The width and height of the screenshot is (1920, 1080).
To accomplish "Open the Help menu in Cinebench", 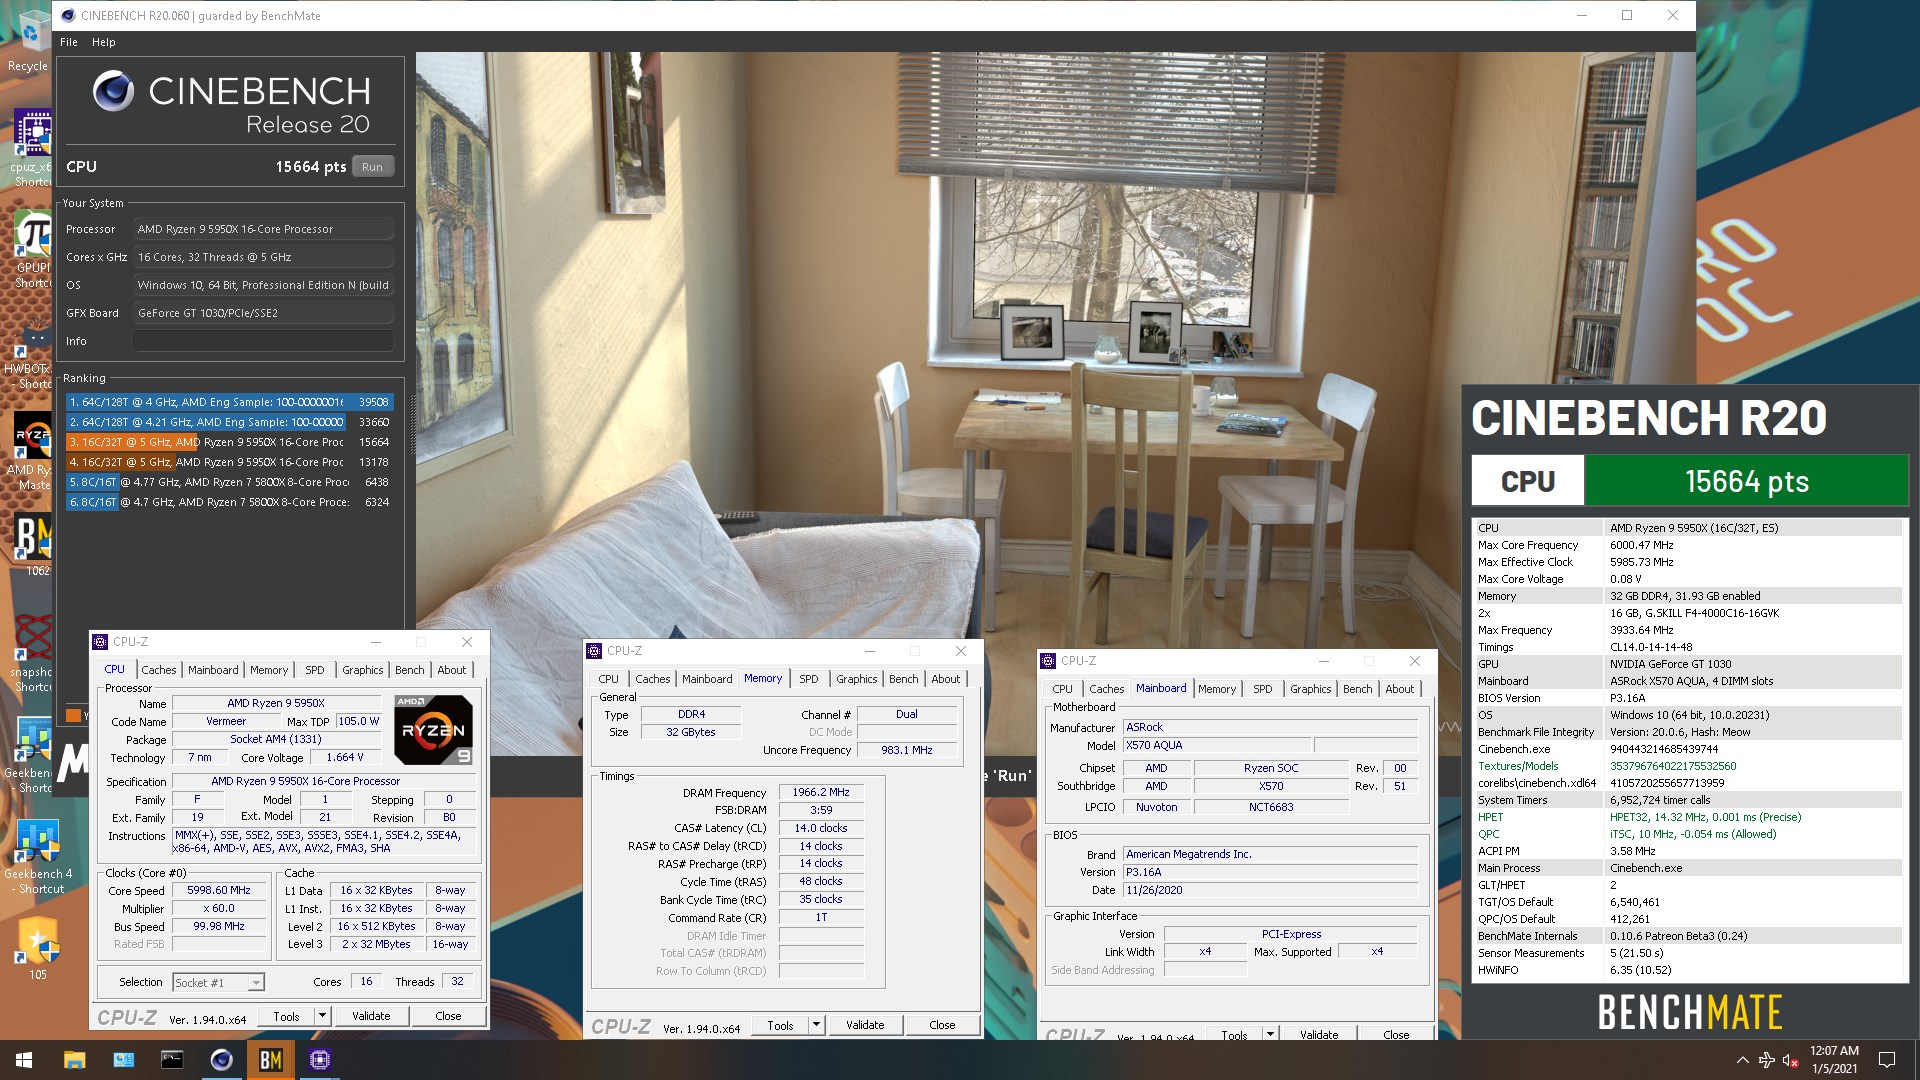I will pos(103,42).
